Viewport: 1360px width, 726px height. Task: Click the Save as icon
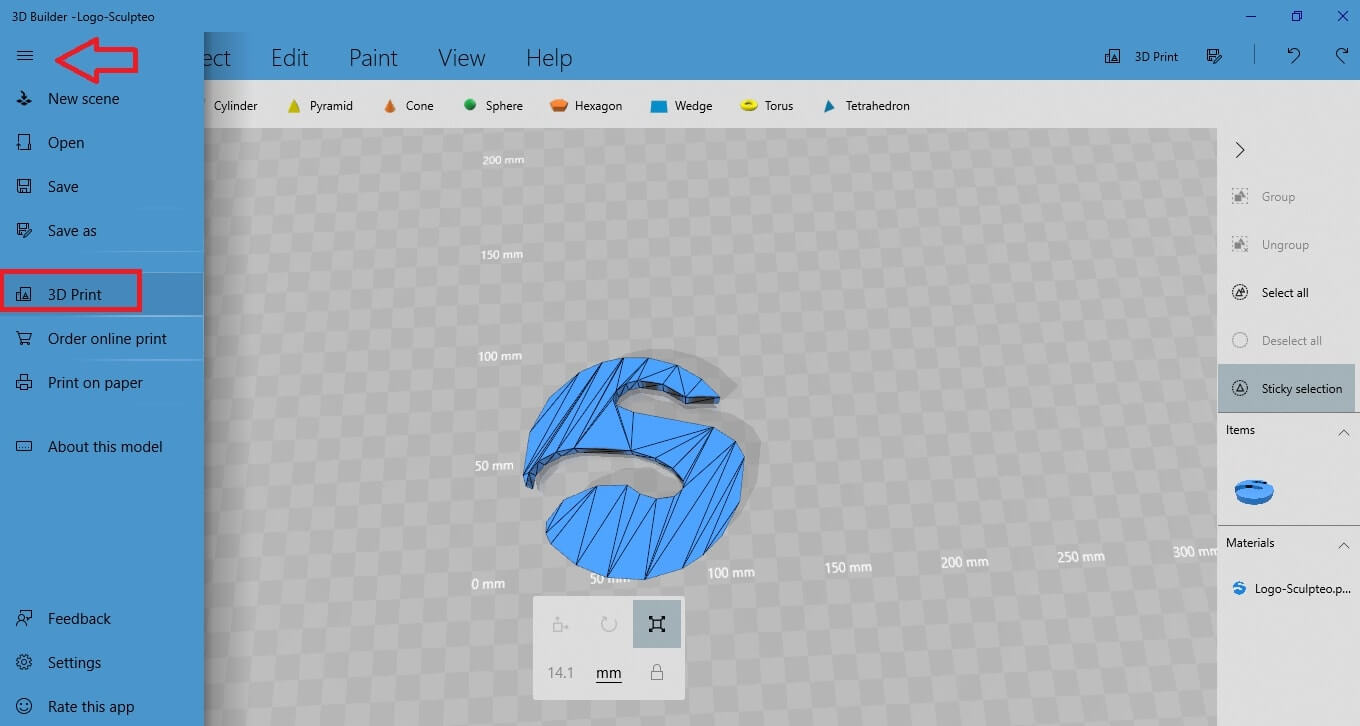[x=25, y=231]
